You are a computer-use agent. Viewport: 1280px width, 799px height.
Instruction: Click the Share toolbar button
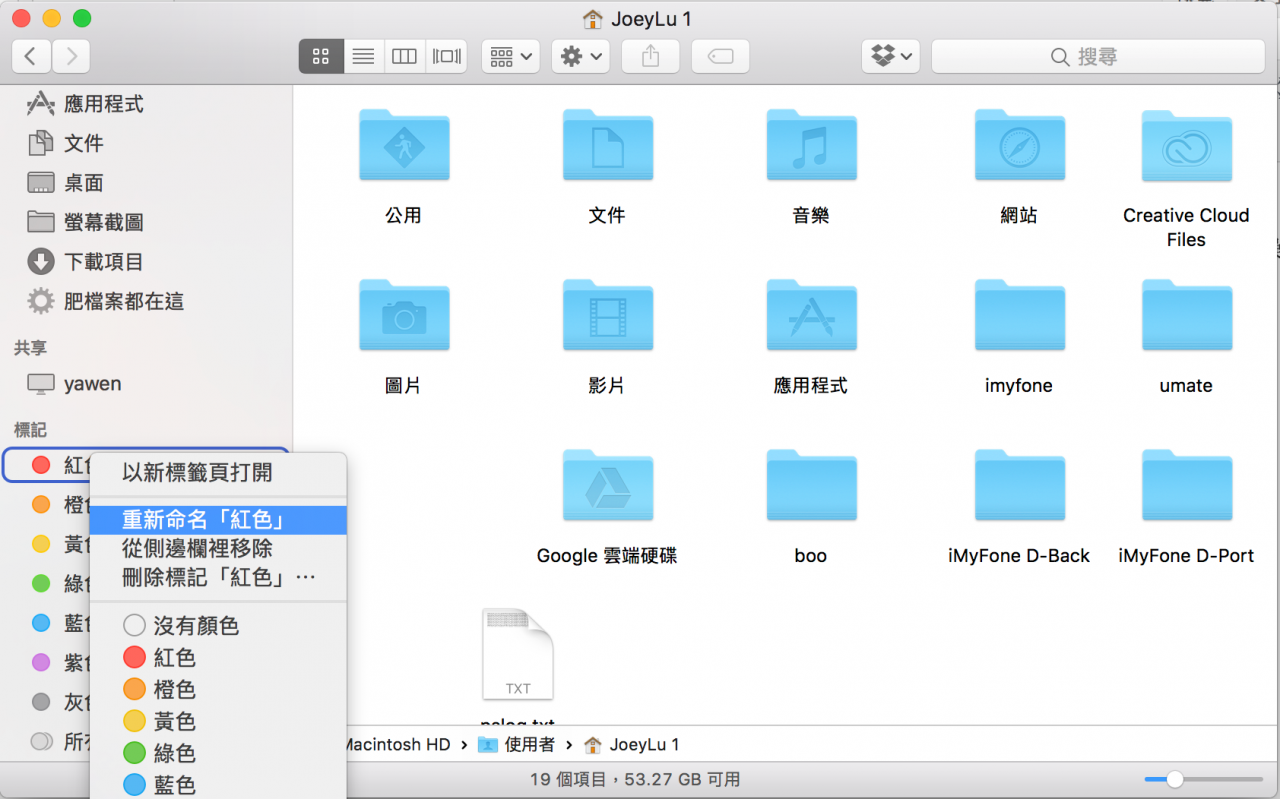[x=651, y=57]
